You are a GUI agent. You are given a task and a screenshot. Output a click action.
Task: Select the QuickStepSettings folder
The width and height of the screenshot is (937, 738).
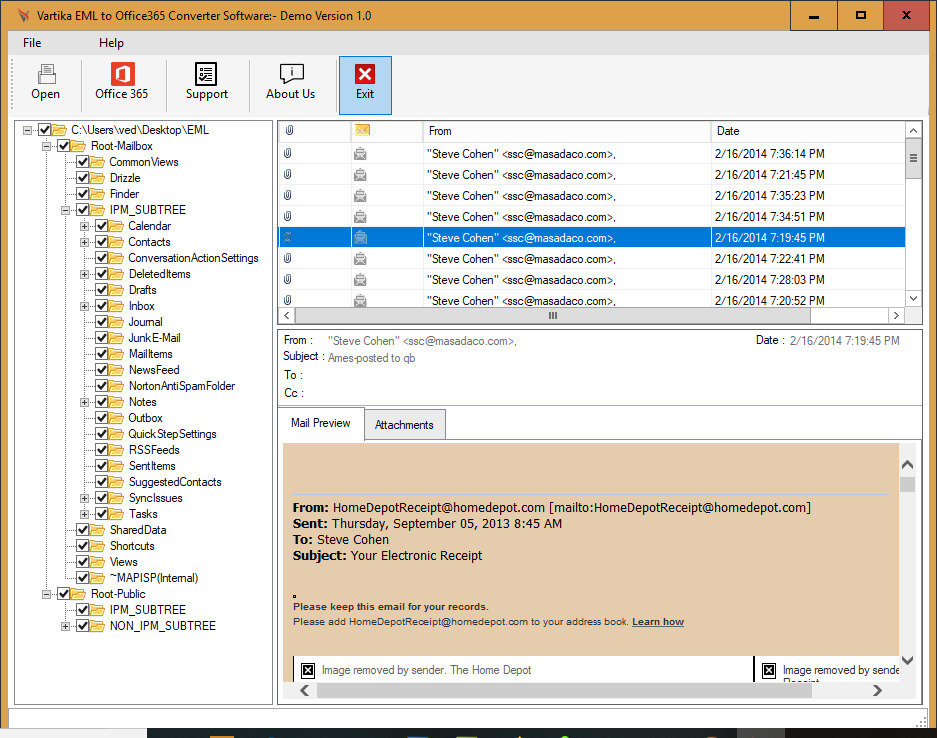(x=173, y=434)
